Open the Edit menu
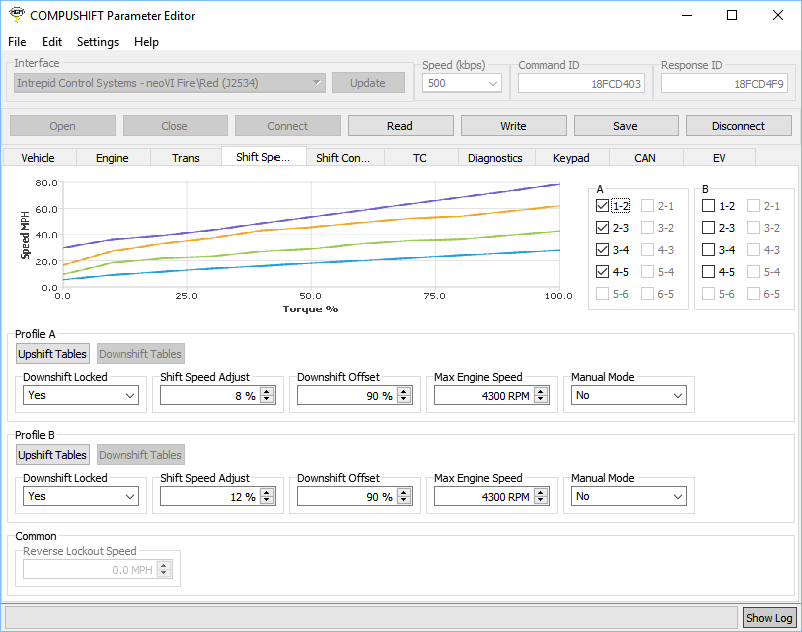Viewport: 802px width, 632px height. 52,42
